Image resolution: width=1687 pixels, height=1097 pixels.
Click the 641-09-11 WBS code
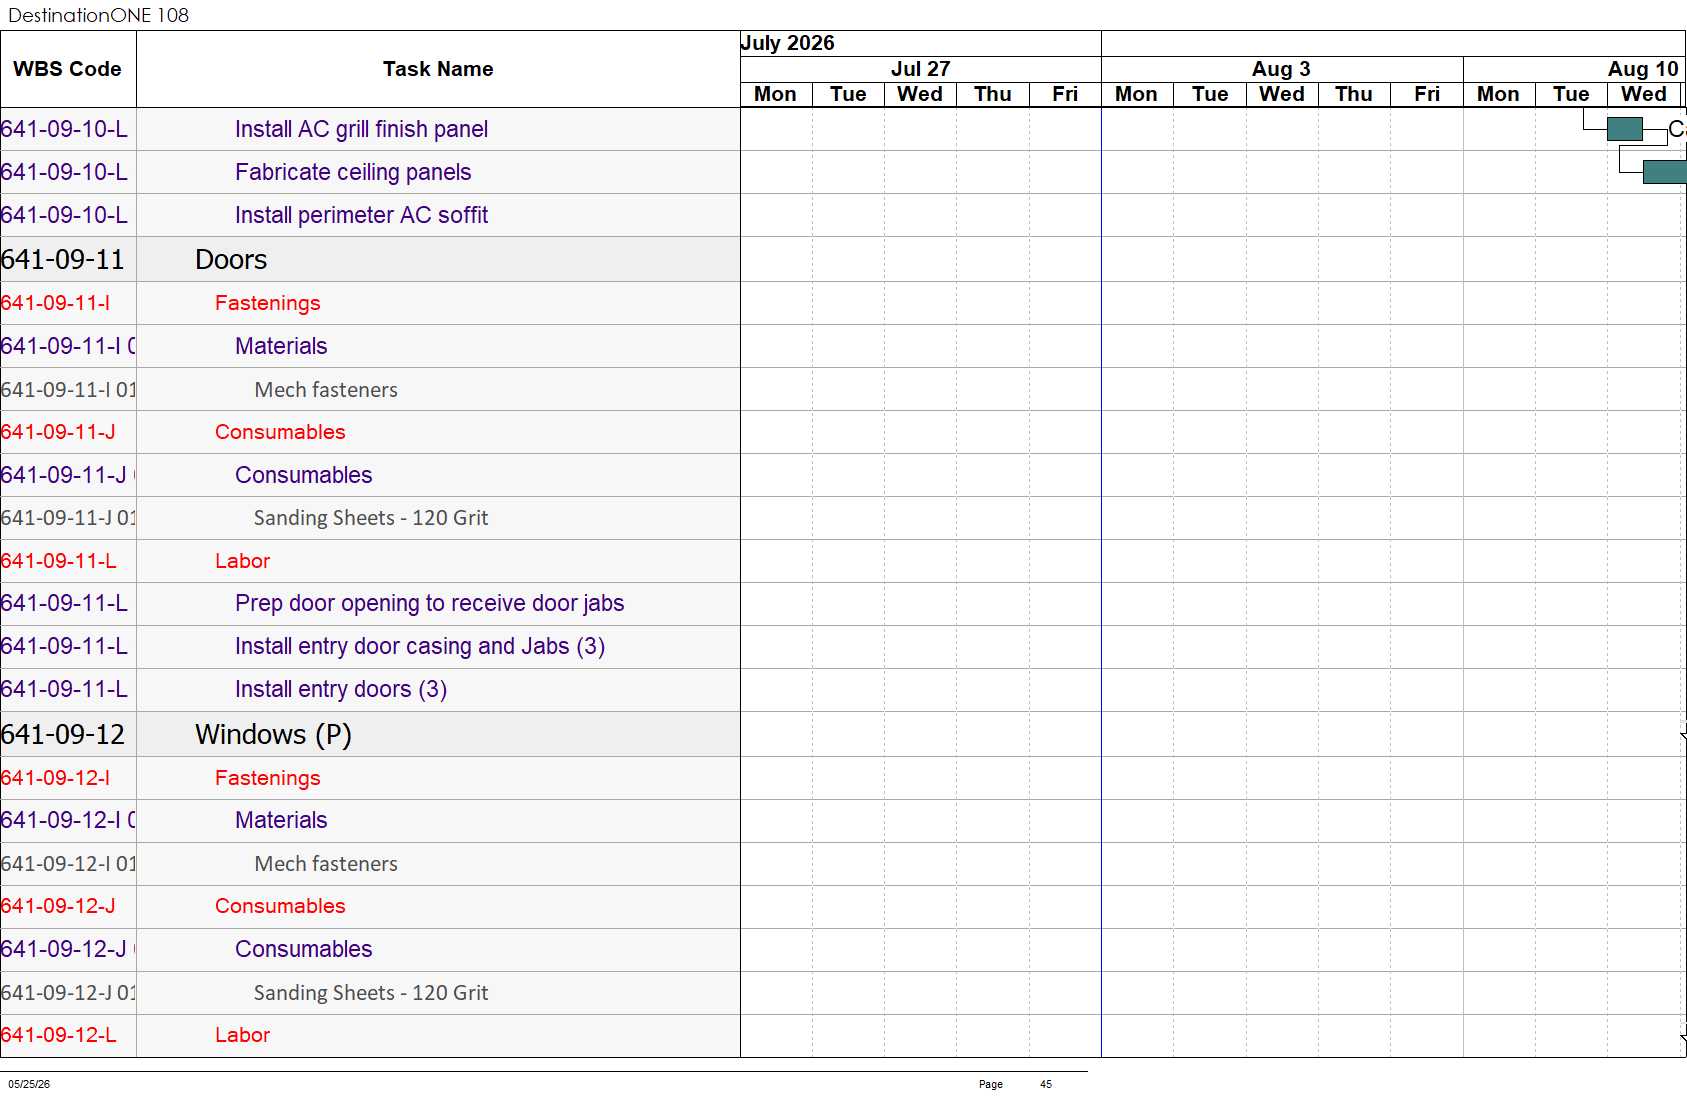[63, 259]
